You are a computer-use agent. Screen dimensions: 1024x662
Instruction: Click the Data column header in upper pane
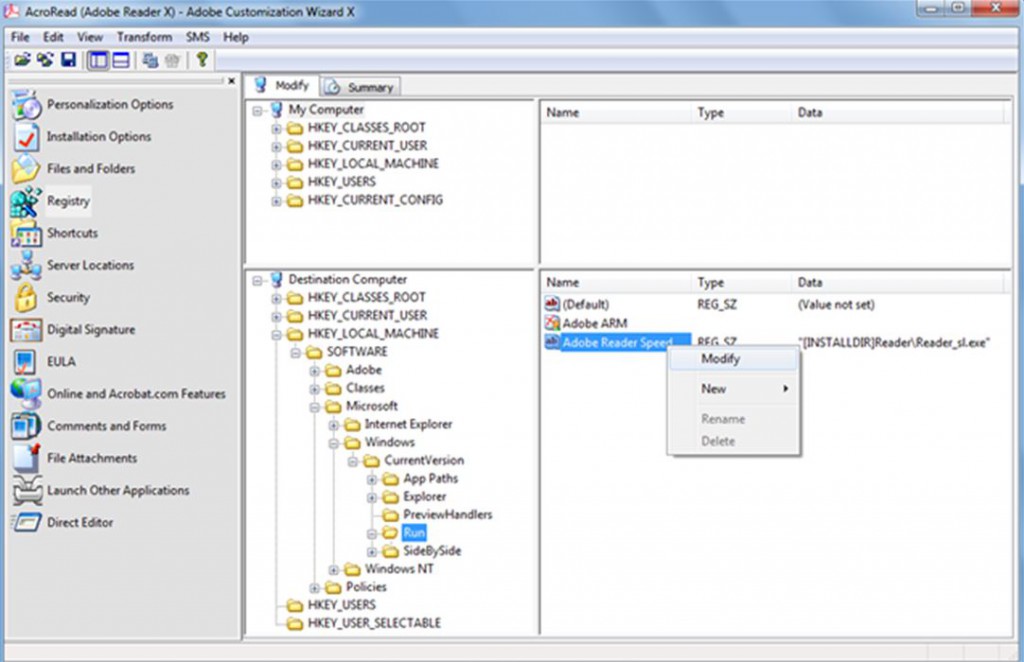pos(897,113)
